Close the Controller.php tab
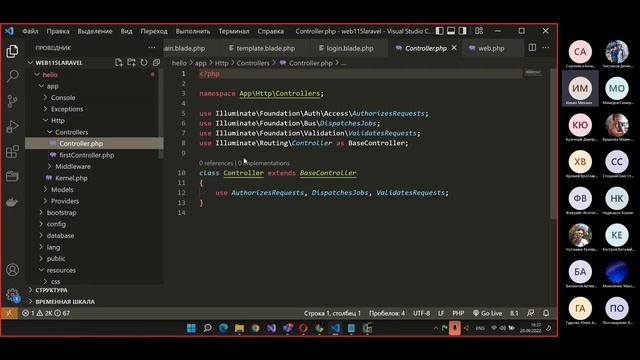 454,48
